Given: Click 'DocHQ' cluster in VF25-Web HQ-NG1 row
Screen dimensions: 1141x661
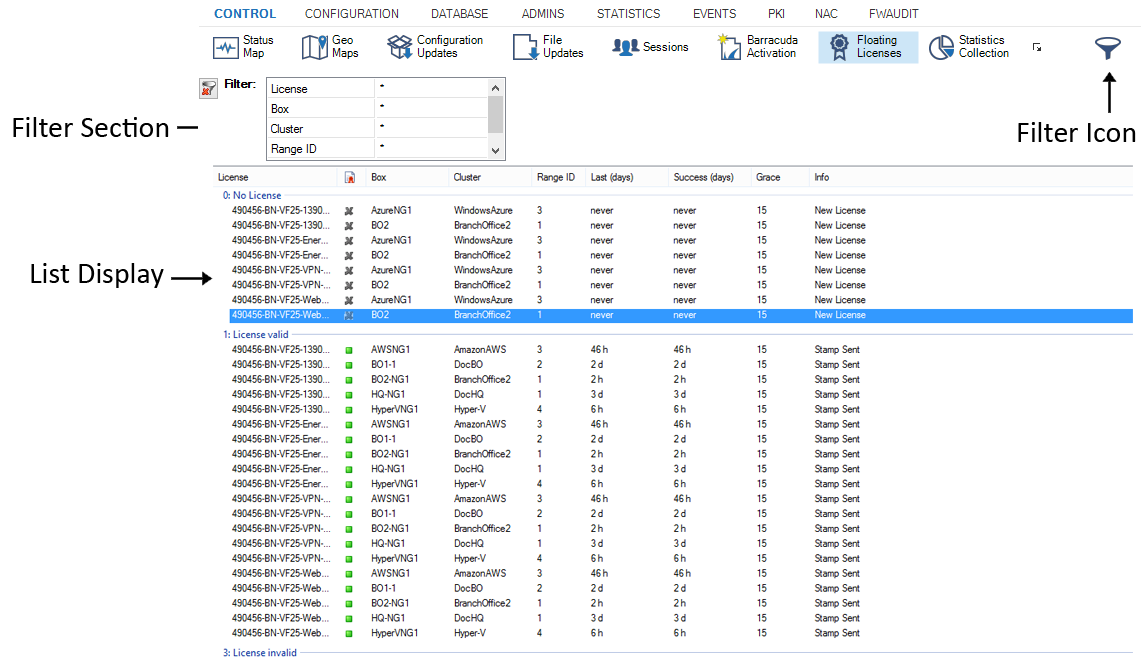Looking at the screenshot, I should tap(469, 619).
